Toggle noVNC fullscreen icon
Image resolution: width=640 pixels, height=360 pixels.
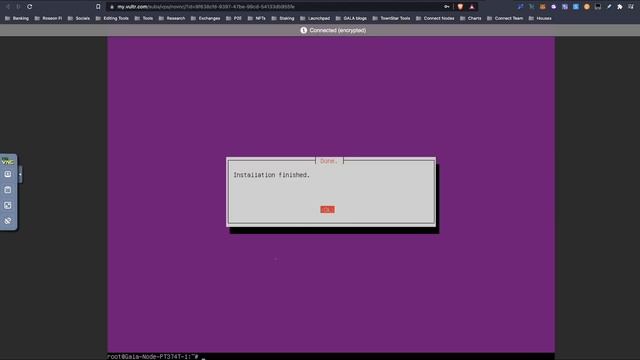[8, 205]
